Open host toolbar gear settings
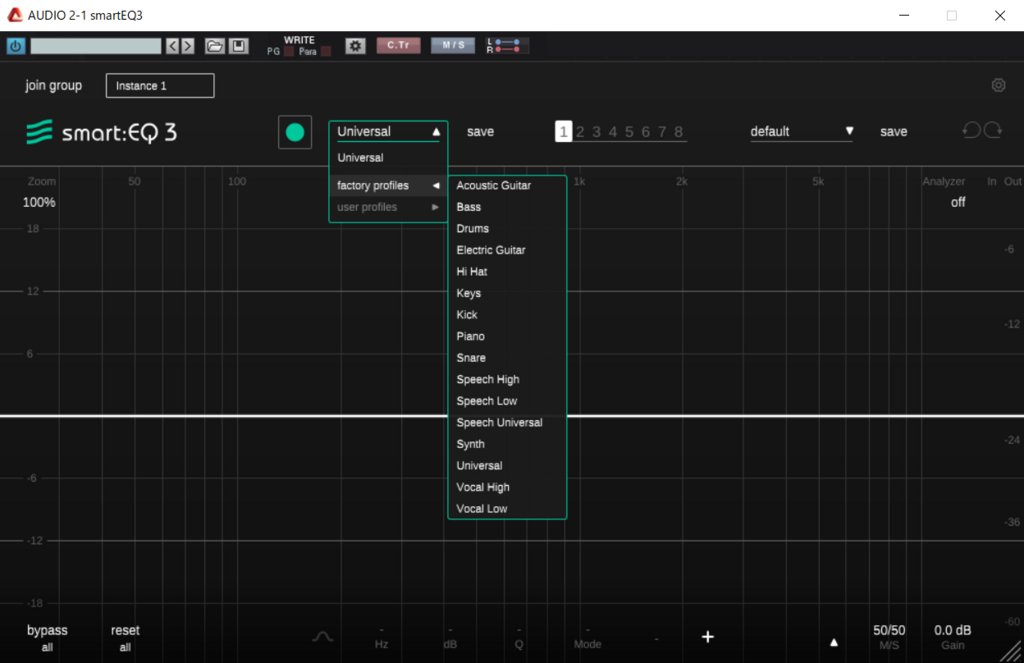This screenshot has height=663, width=1024. [x=355, y=46]
